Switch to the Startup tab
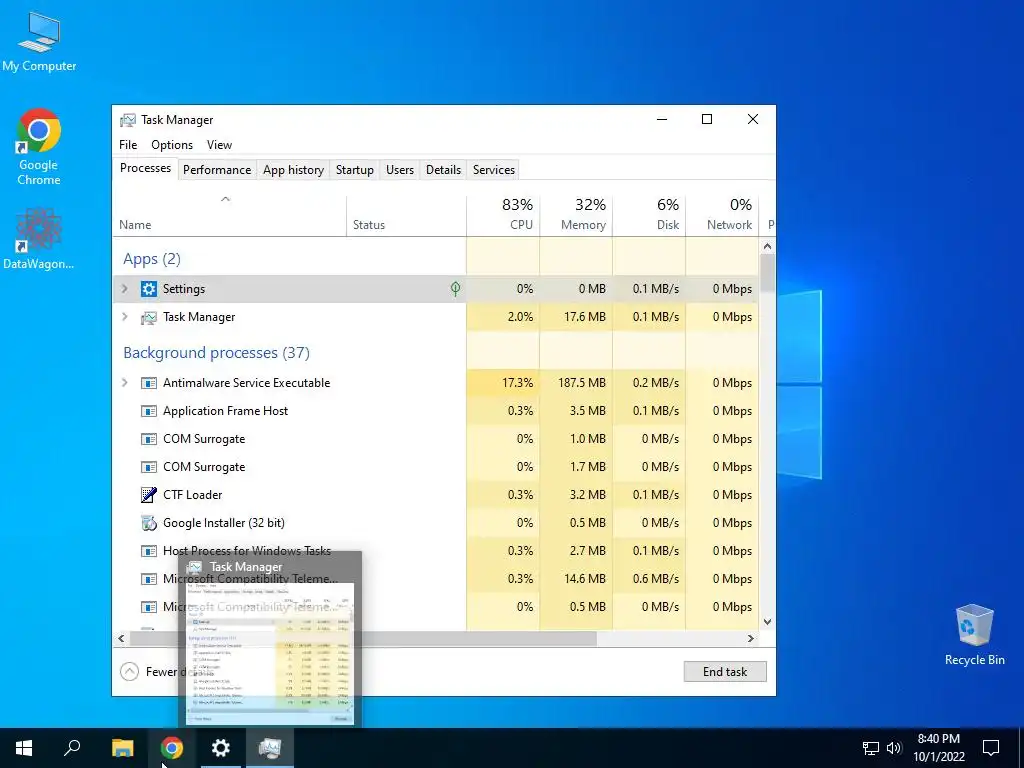 tap(355, 170)
